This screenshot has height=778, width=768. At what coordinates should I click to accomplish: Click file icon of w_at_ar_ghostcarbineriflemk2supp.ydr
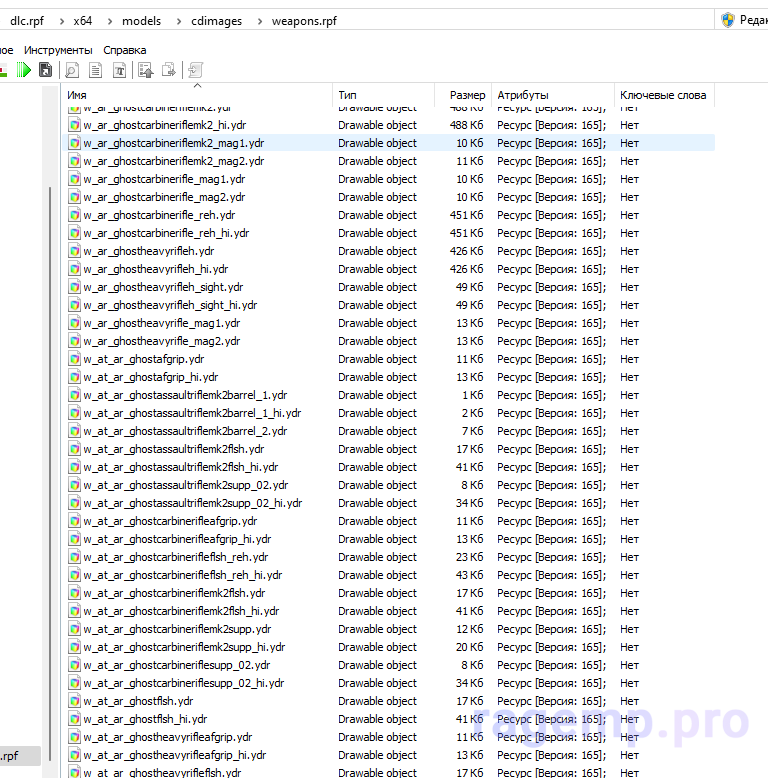tap(74, 629)
